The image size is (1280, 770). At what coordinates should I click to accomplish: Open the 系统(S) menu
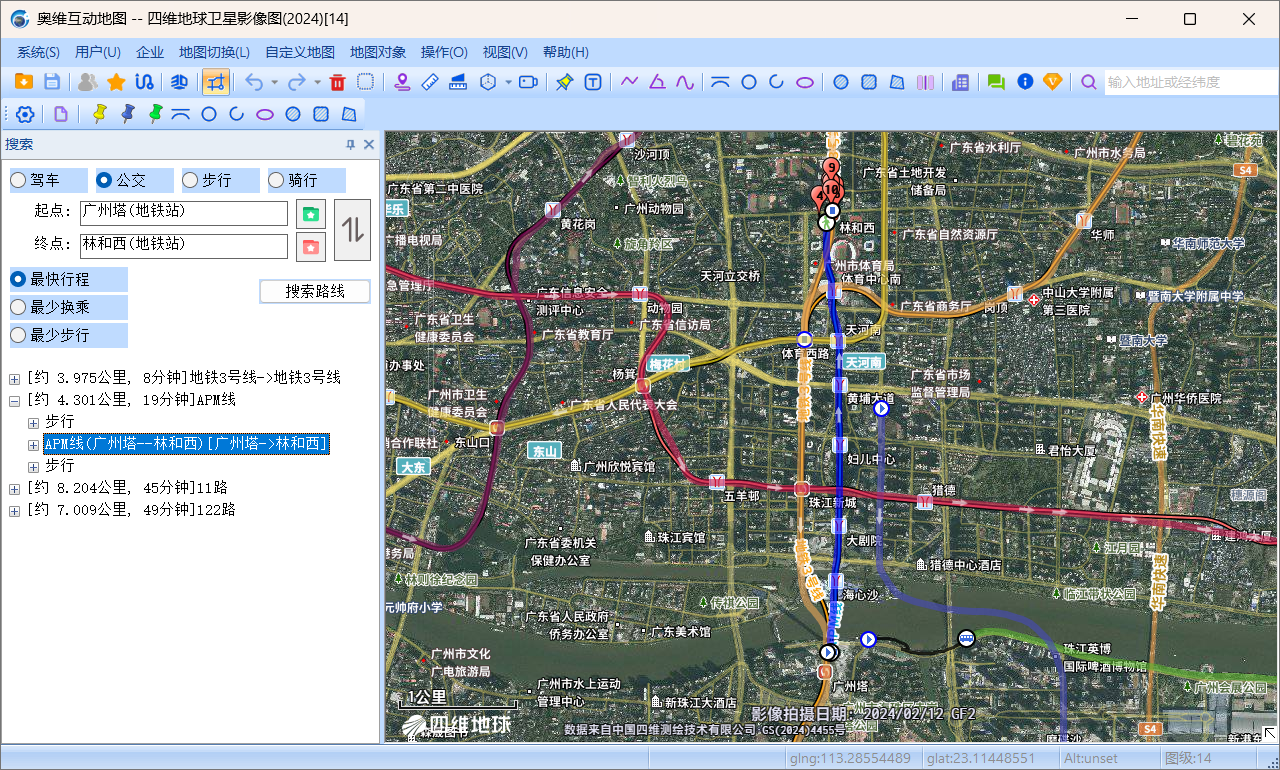38,52
